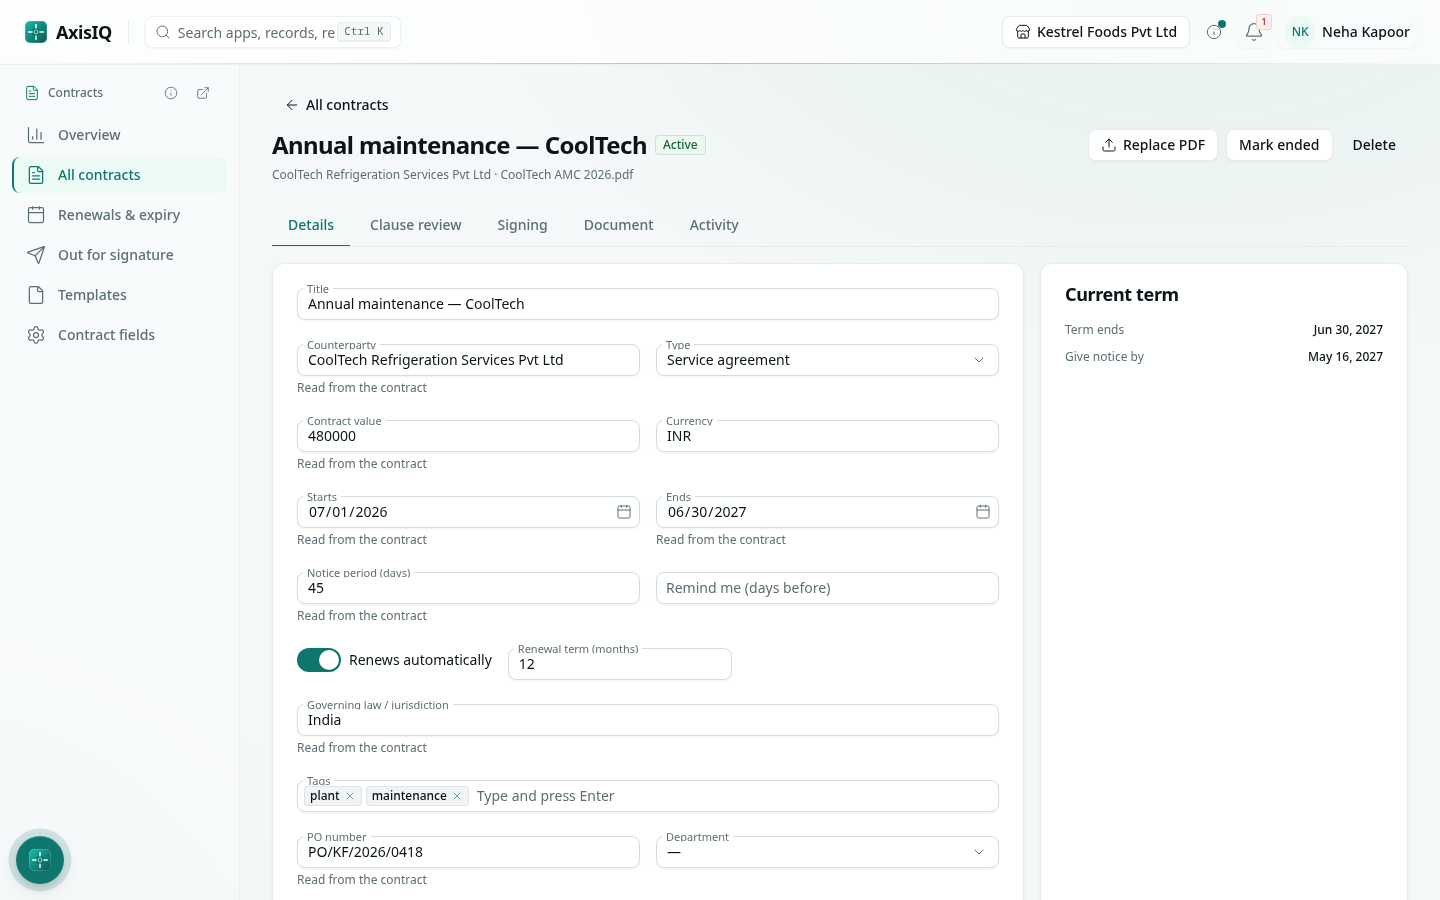Click Mark ended button
Viewport: 1440px width, 900px height.
1279,145
